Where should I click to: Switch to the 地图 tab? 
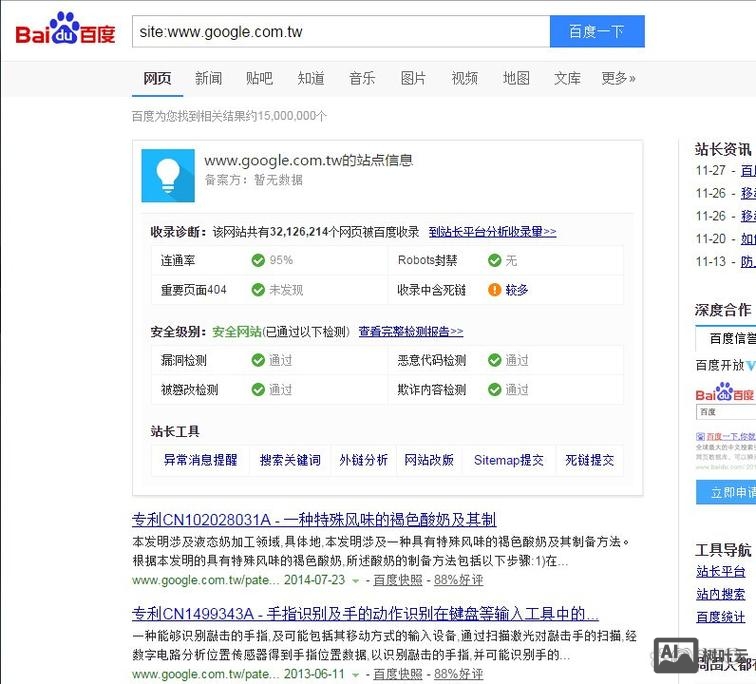[x=516, y=78]
